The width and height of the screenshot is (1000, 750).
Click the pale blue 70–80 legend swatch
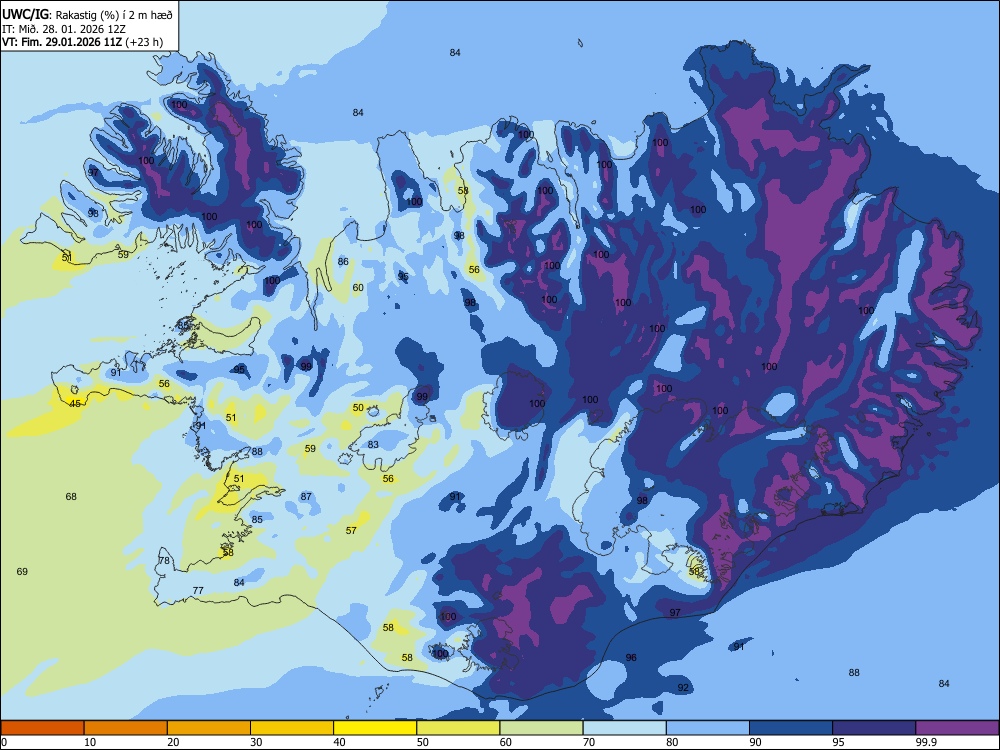tap(624, 728)
